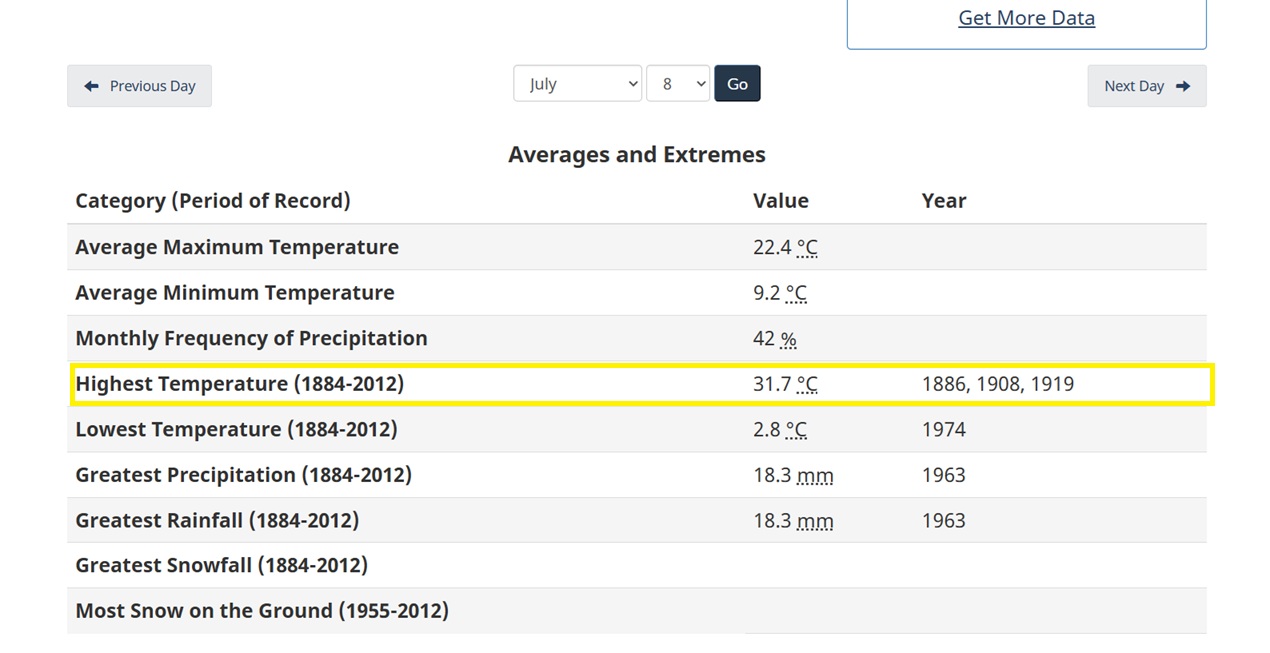Click the 9.2 °C value
Viewport: 1270px width, 653px height.
click(780, 293)
